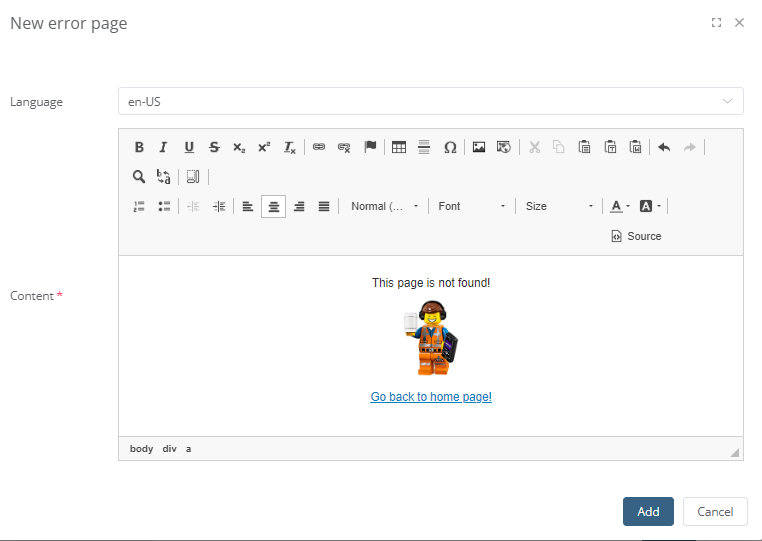This screenshot has height=541, width=762.
Task: Click the Cut scissors icon
Action: tap(535, 147)
